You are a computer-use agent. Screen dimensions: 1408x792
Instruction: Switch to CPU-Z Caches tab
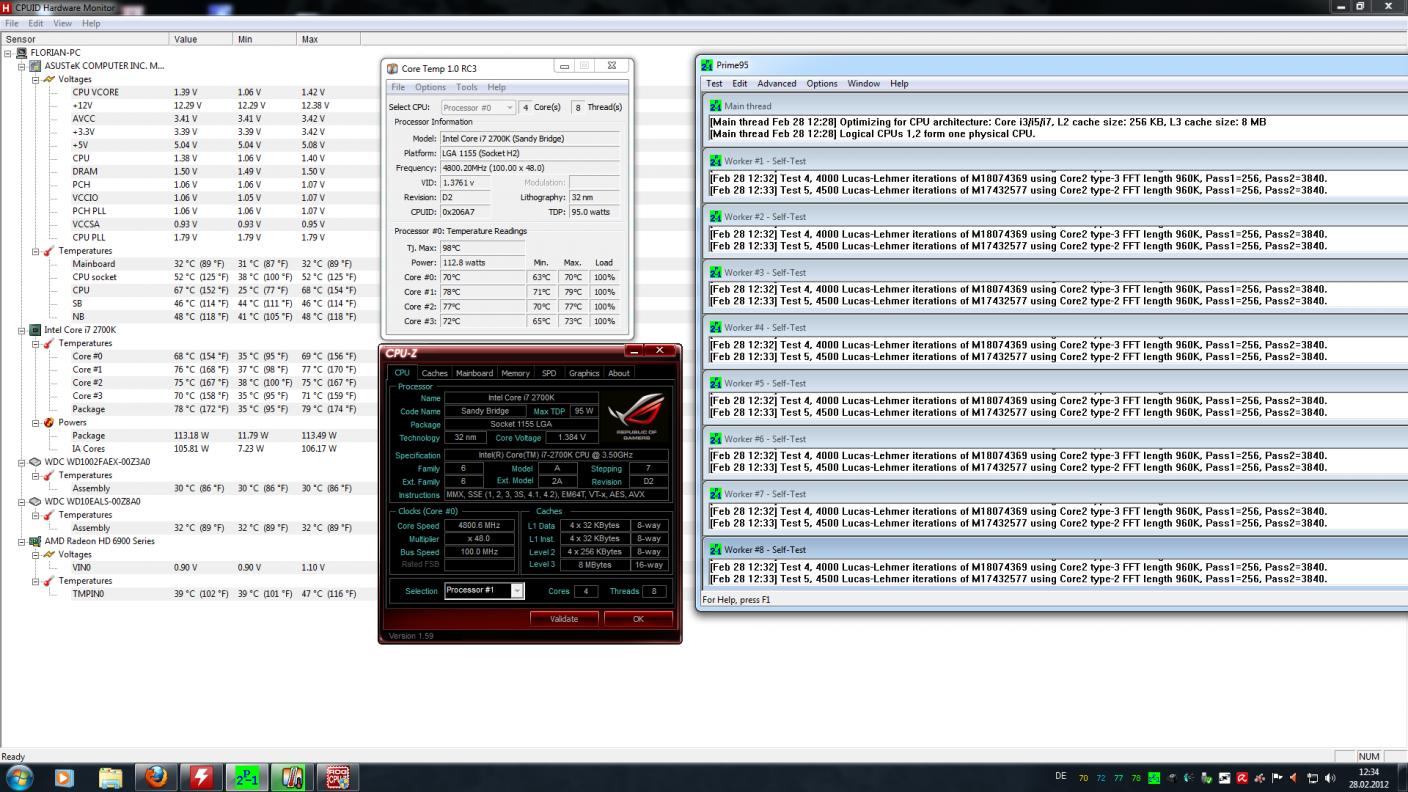pyautogui.click(x=434, y=373)
